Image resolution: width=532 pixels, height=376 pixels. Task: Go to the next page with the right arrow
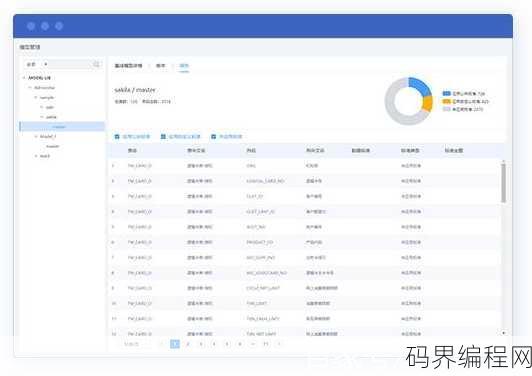click(x=279, y=344)
